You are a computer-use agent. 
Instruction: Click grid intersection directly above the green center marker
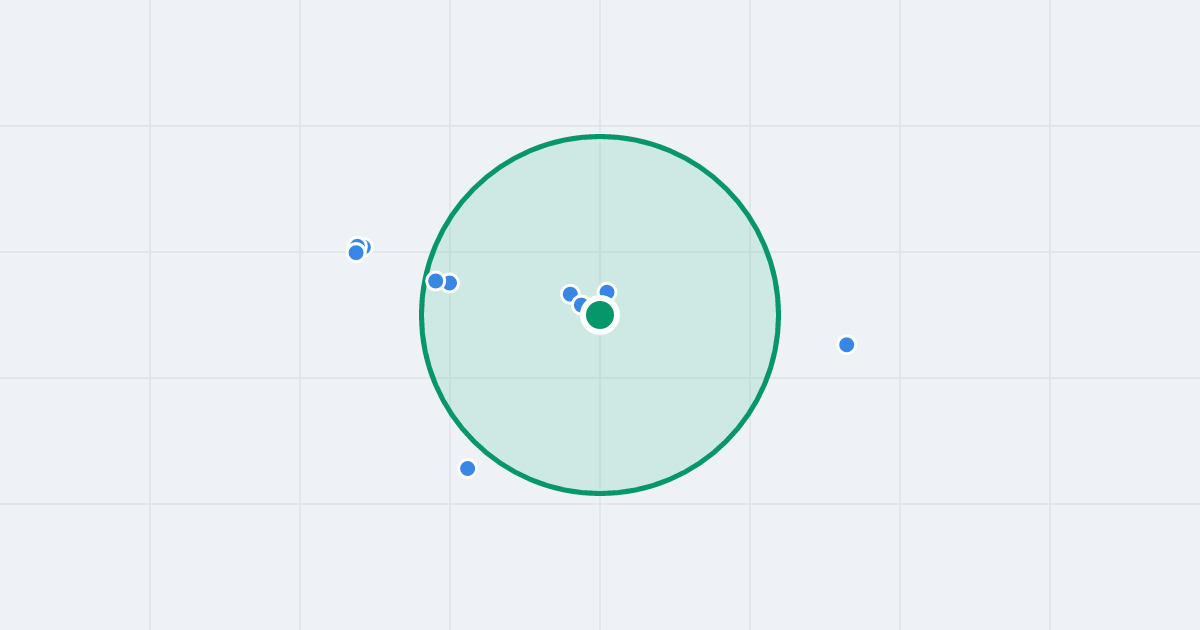(x=600, y=252)
